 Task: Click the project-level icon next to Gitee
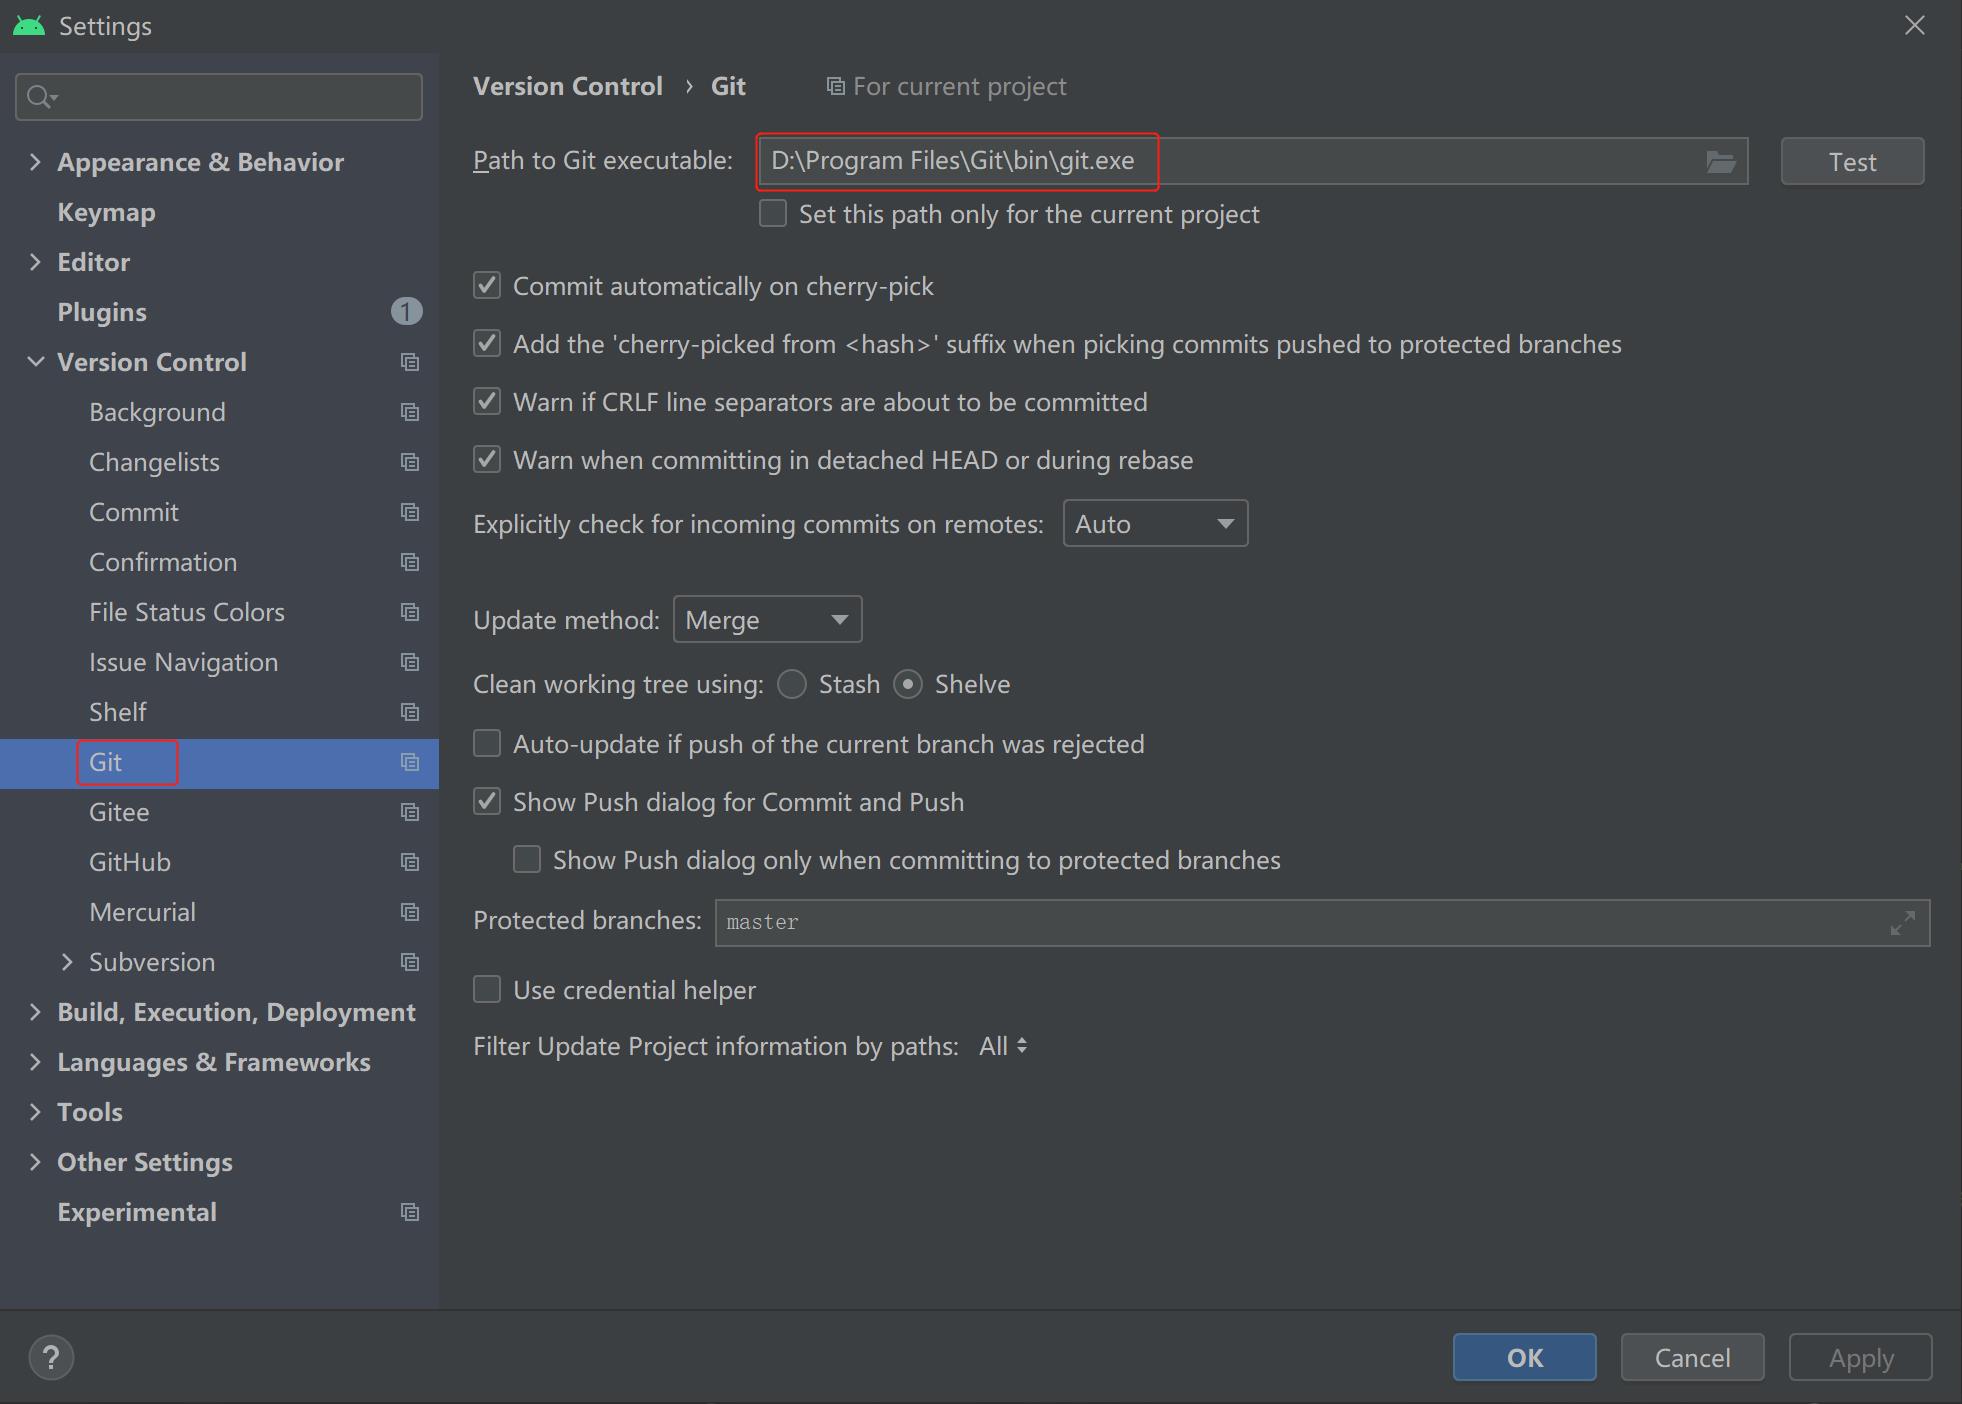coord(410,812)
